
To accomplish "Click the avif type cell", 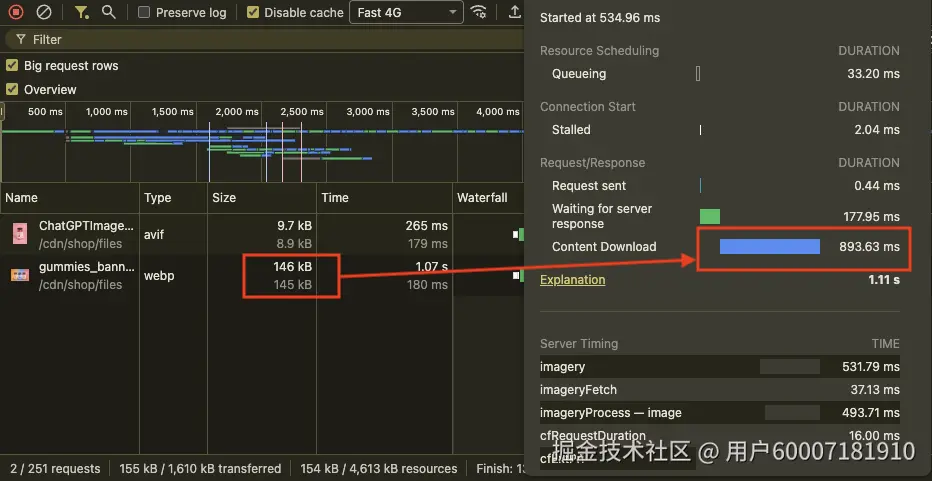I will tap(155, 234).
